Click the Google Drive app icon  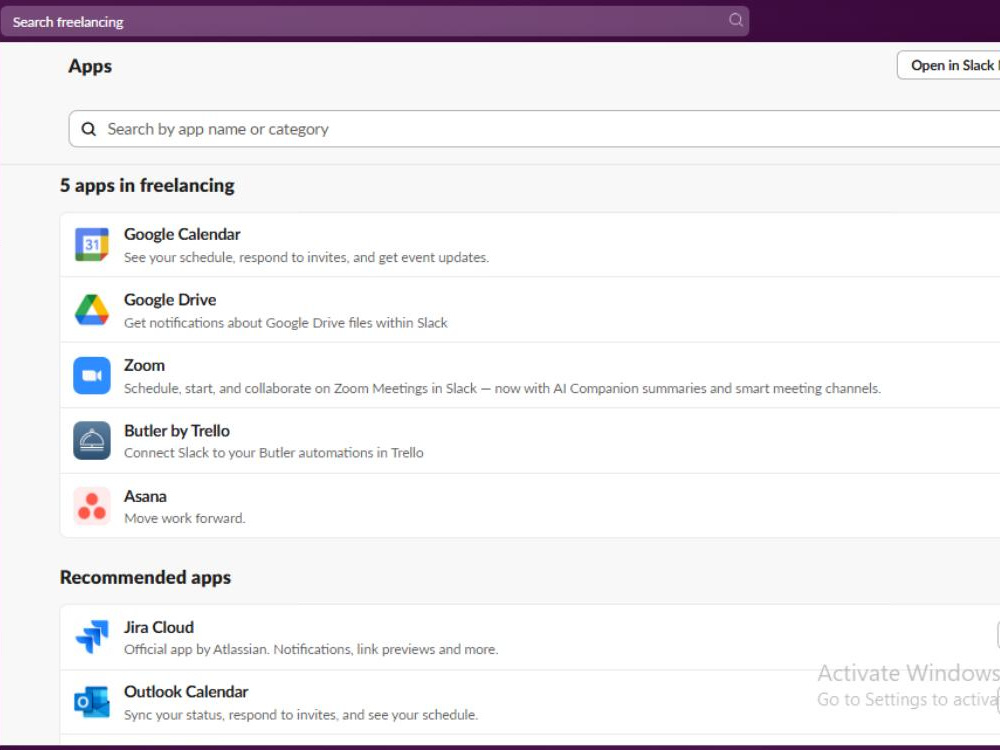92,310
